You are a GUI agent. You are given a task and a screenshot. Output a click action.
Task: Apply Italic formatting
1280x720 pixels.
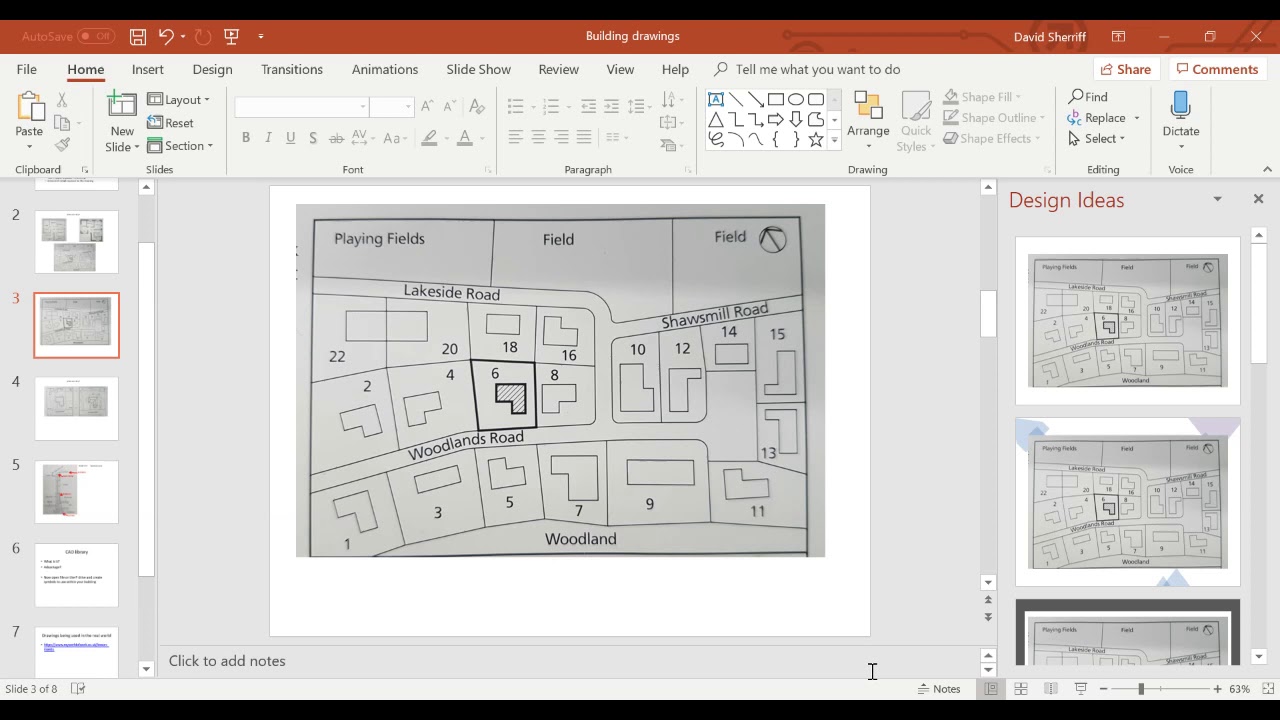(268, 138)
